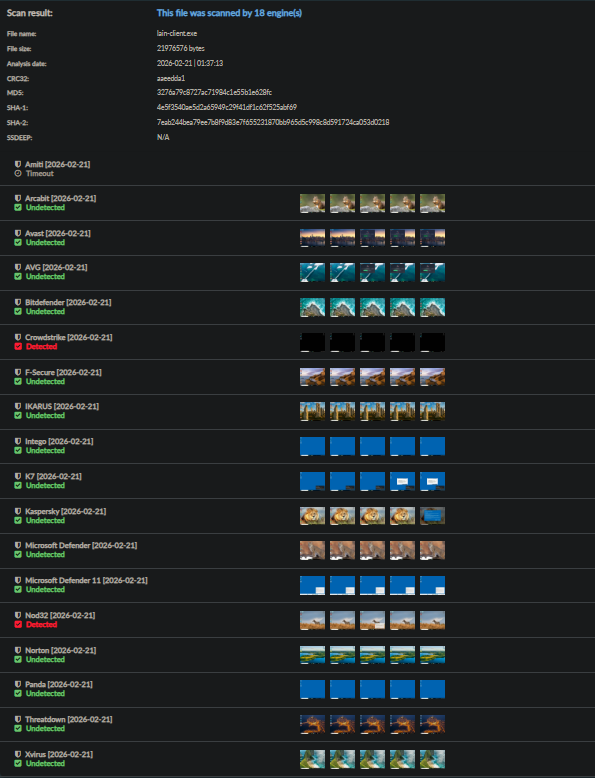
Task: Select the Panda shield icon
Action: pyautogui.click(x=18, y=684)
